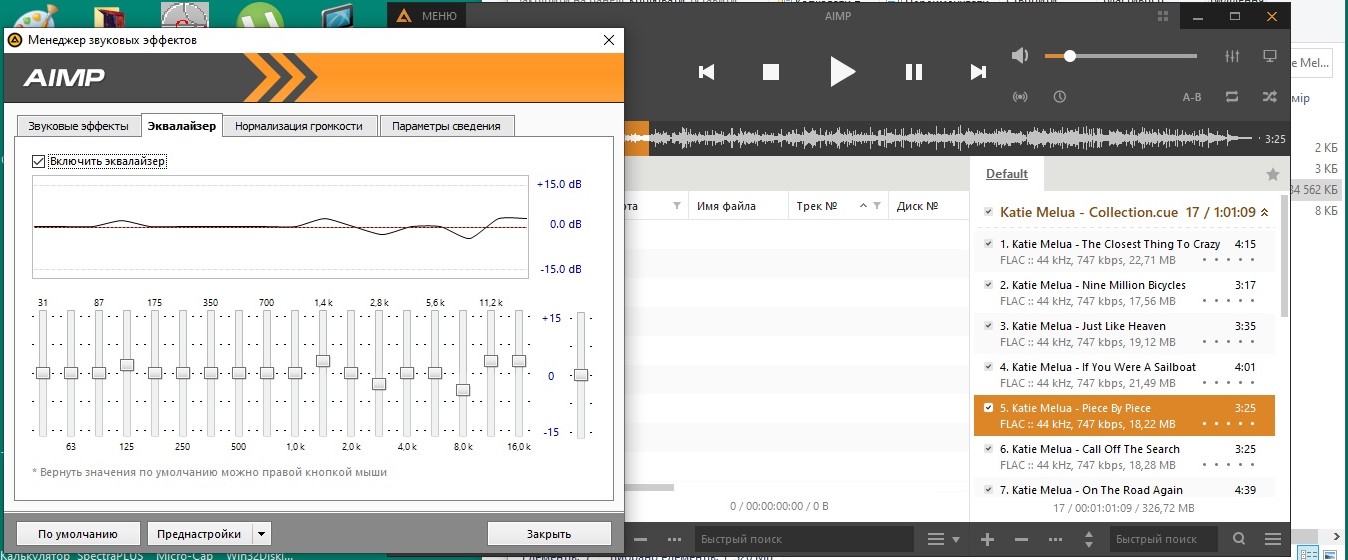Screen dimensions: 1348x560
Task: Toggle checkbox for Collection.cue group
Action: click(989, 212)
